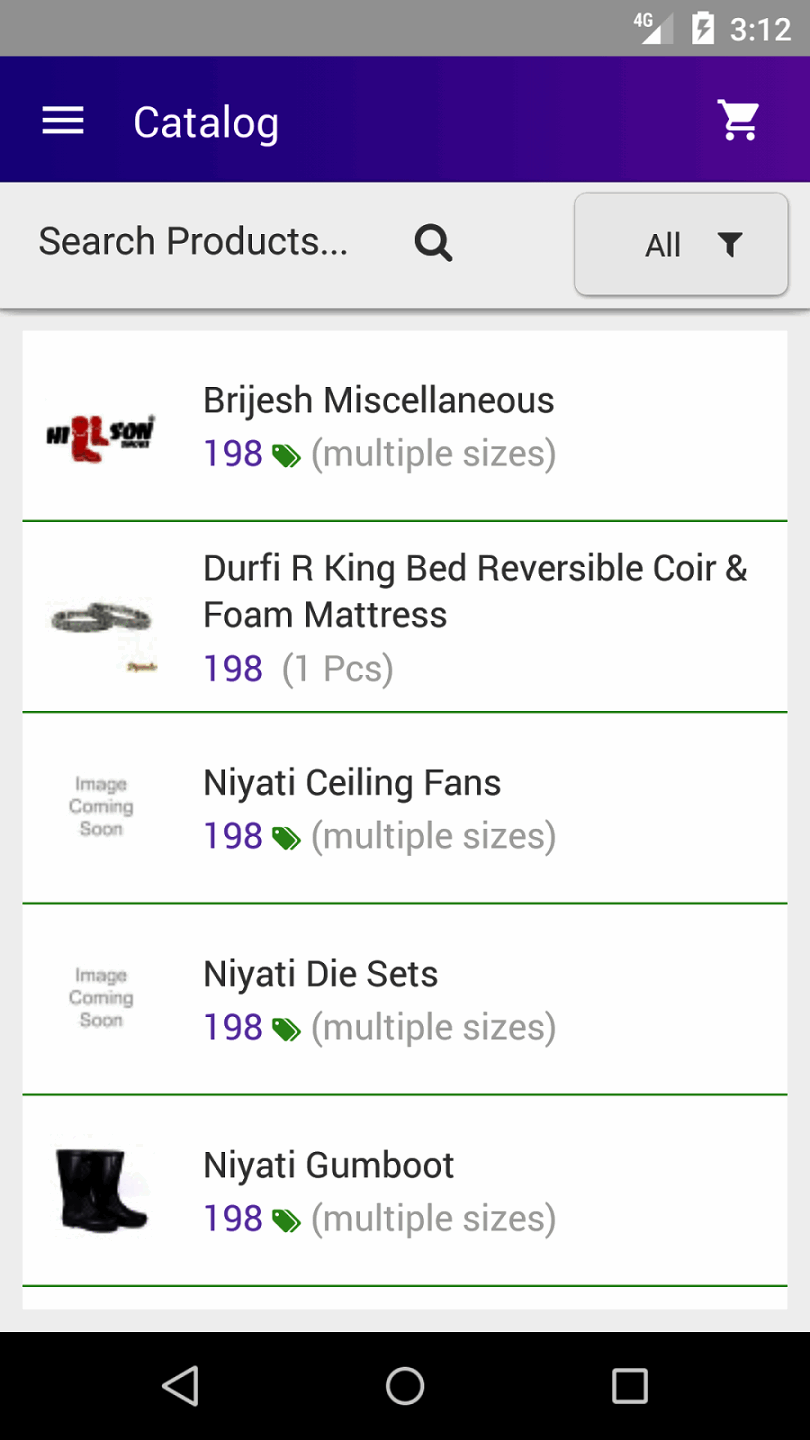The width and height of the screenshot is (810, 1440).
Task: Expand the All filter dropdown
Action: 681,245
